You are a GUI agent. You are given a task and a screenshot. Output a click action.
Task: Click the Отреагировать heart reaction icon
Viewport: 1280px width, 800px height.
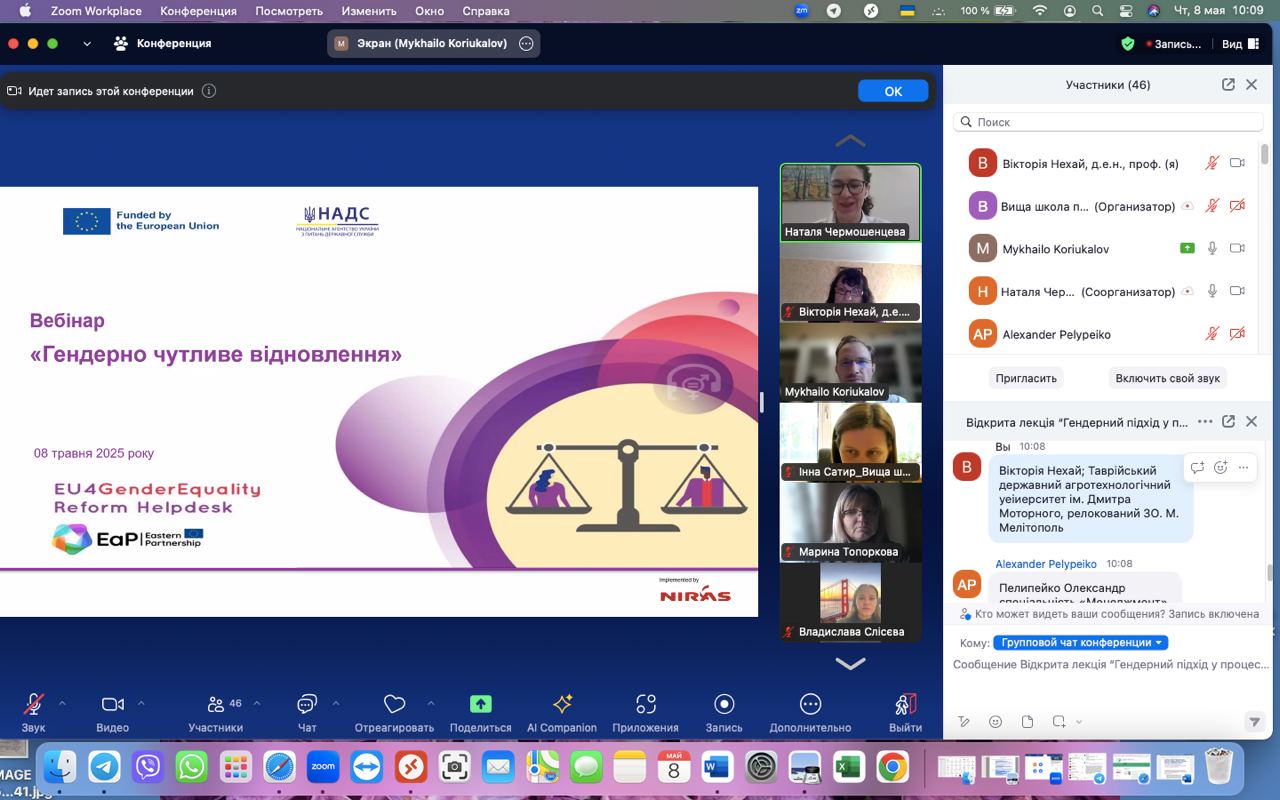(394, 704)
